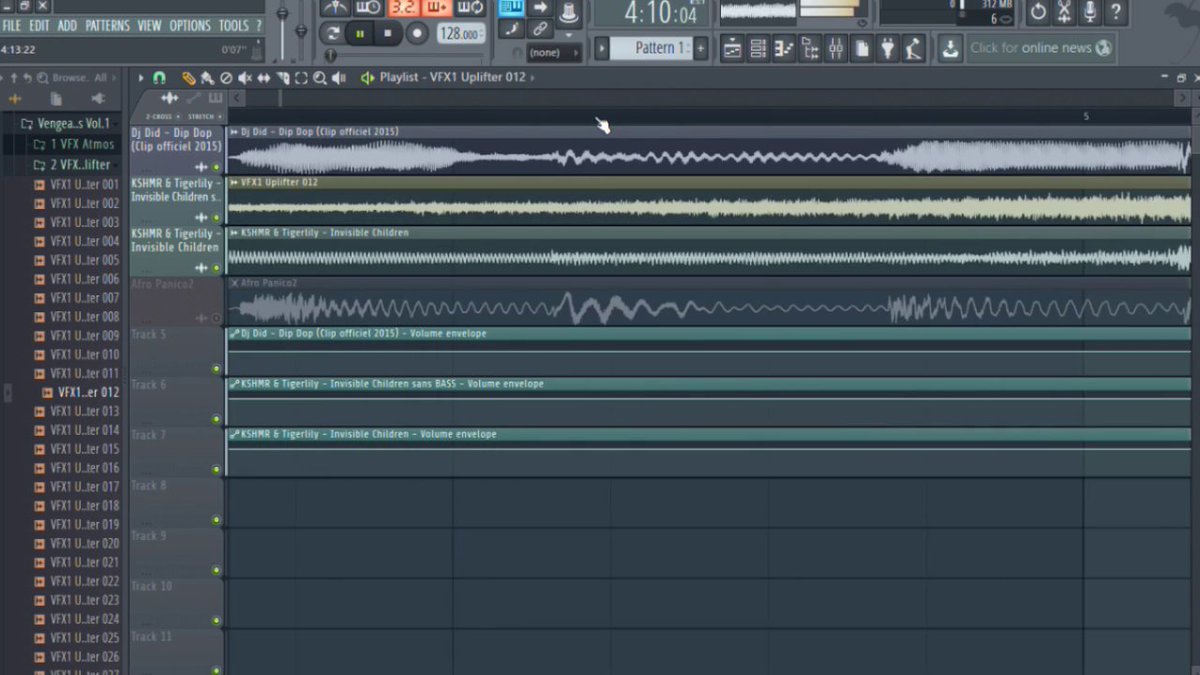The image size is (1200, 675).
Task: Toggle blend recording overdub button
Action: [x=437, y=7]
